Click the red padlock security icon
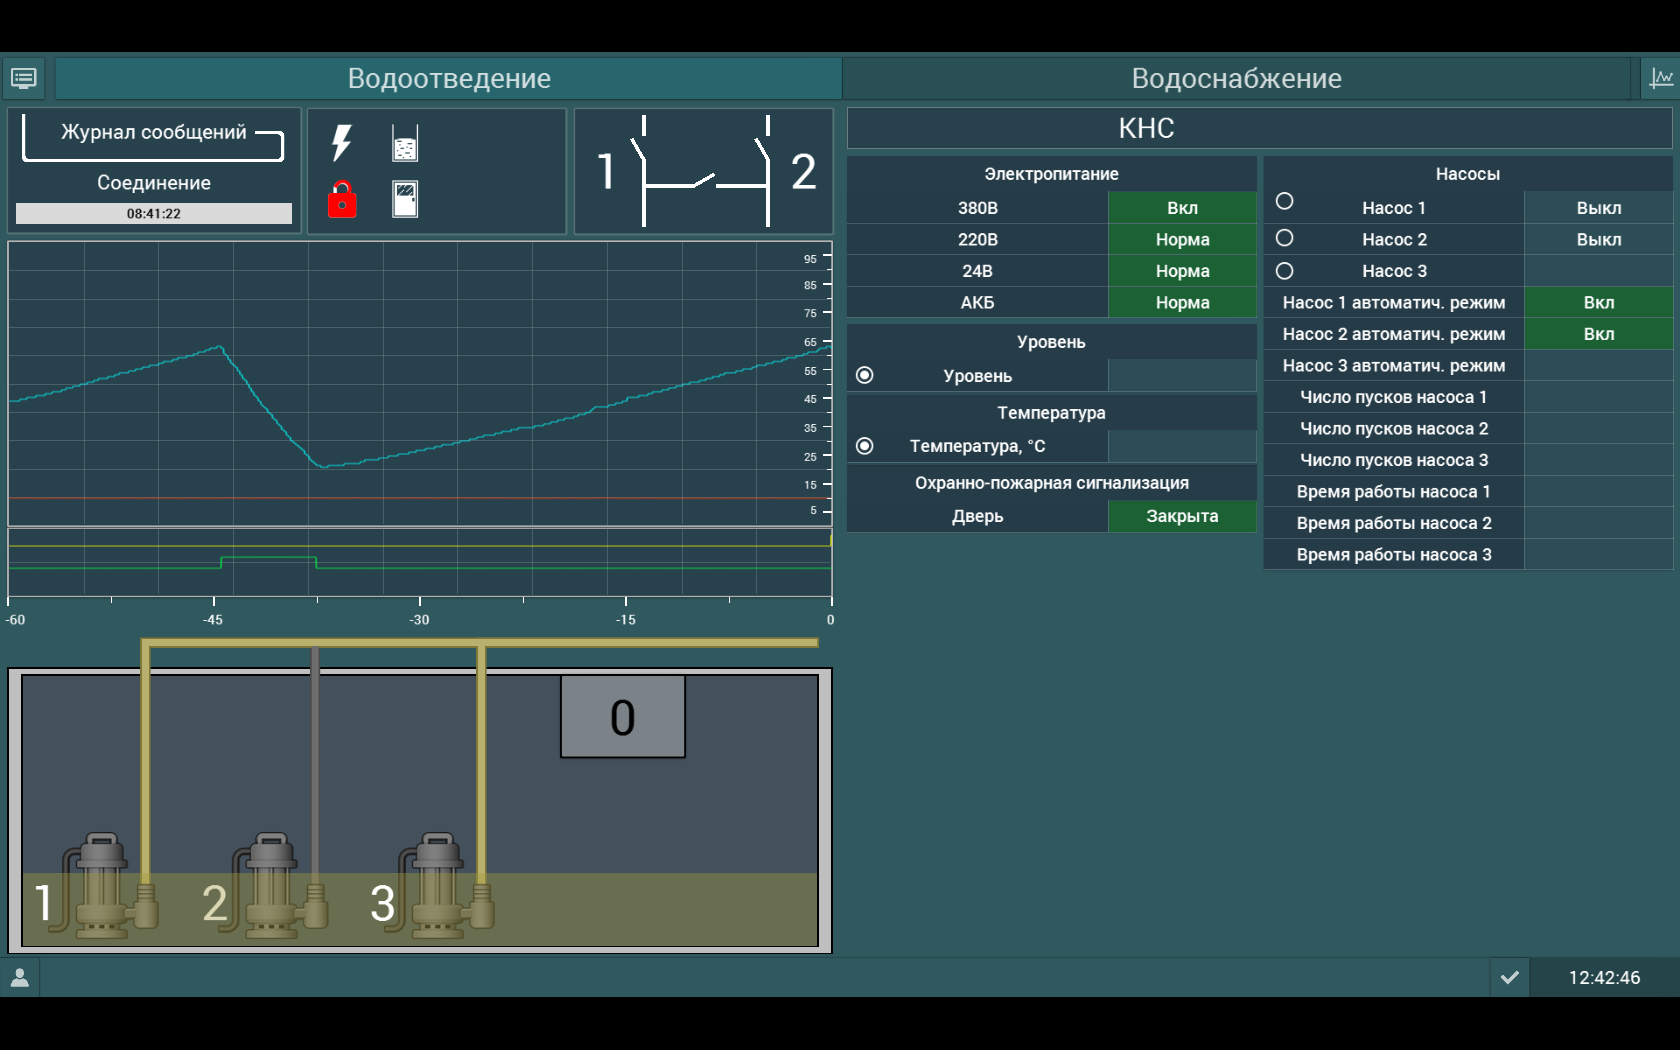The width and height of the screenshot is (1680, 1050). 342,199
